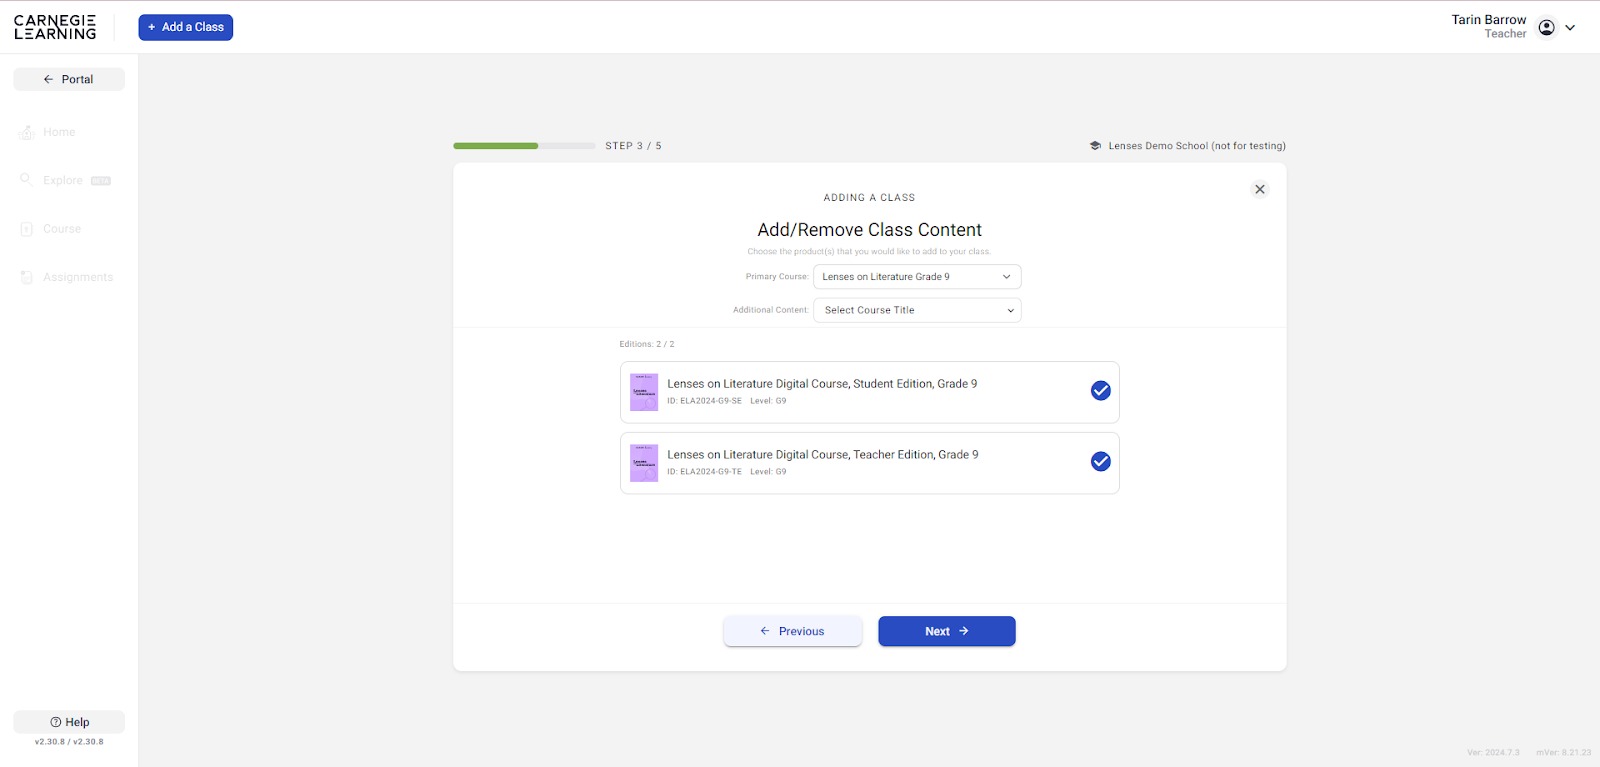Go back to Portal

point(69,79)
